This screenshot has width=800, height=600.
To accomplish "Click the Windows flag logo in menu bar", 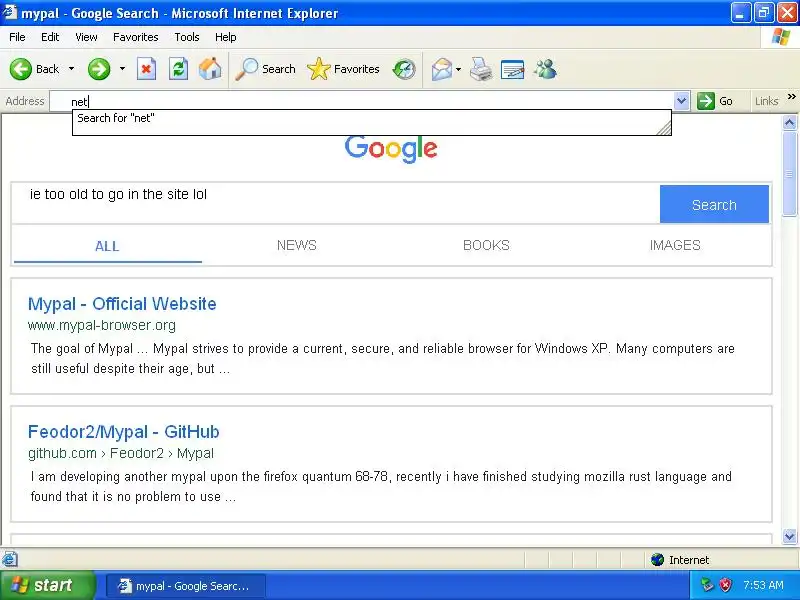I will click(x=781, y=37).
